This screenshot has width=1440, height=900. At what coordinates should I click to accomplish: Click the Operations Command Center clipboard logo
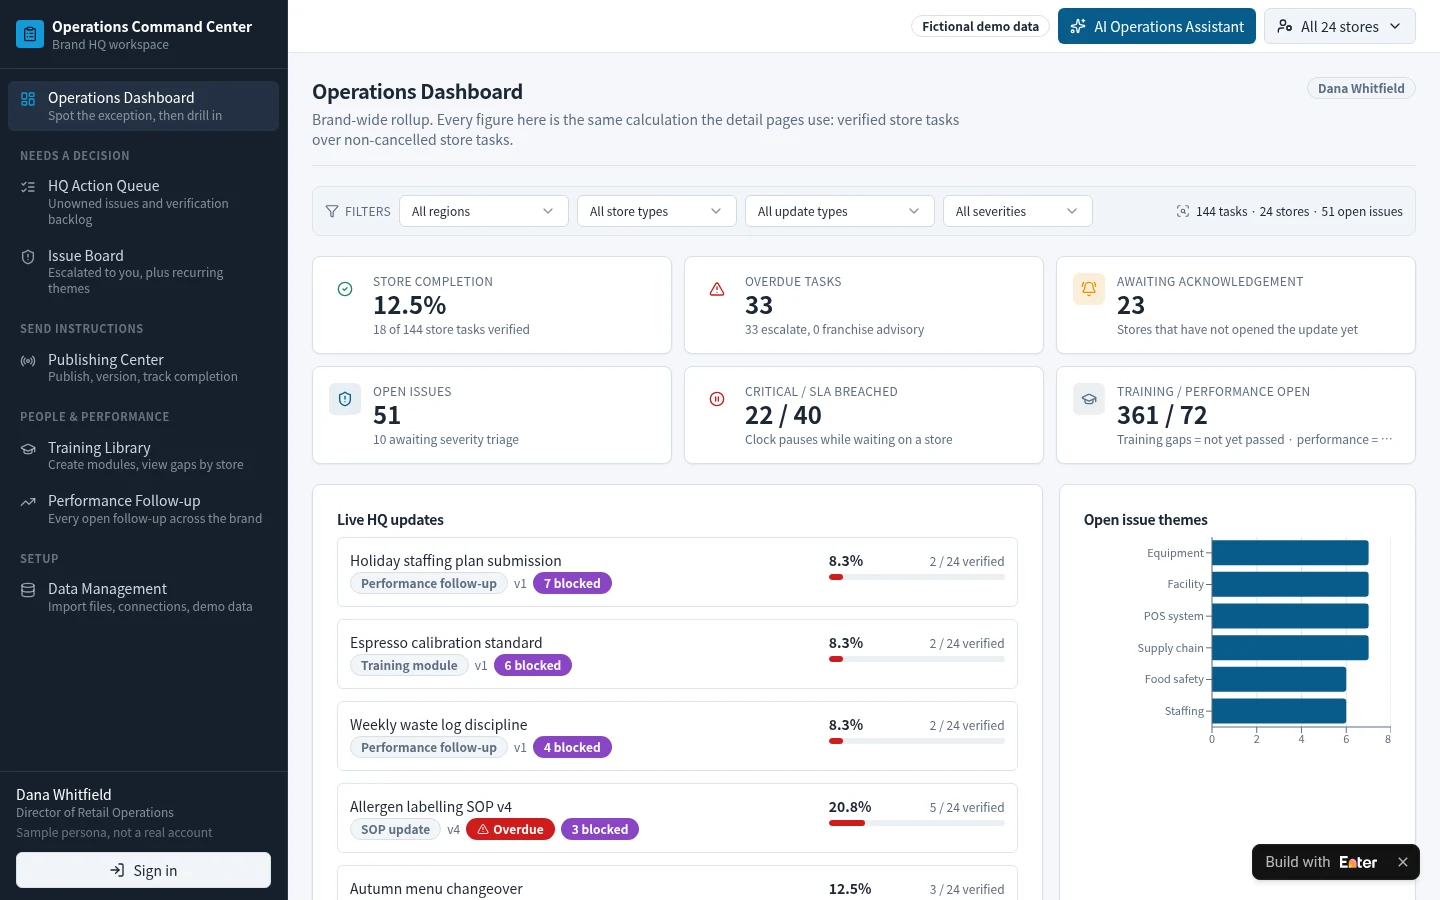point(30,34)
